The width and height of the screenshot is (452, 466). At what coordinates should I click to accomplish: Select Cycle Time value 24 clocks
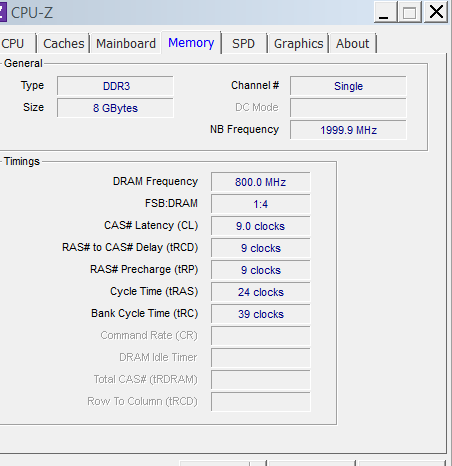coord(261,292)
